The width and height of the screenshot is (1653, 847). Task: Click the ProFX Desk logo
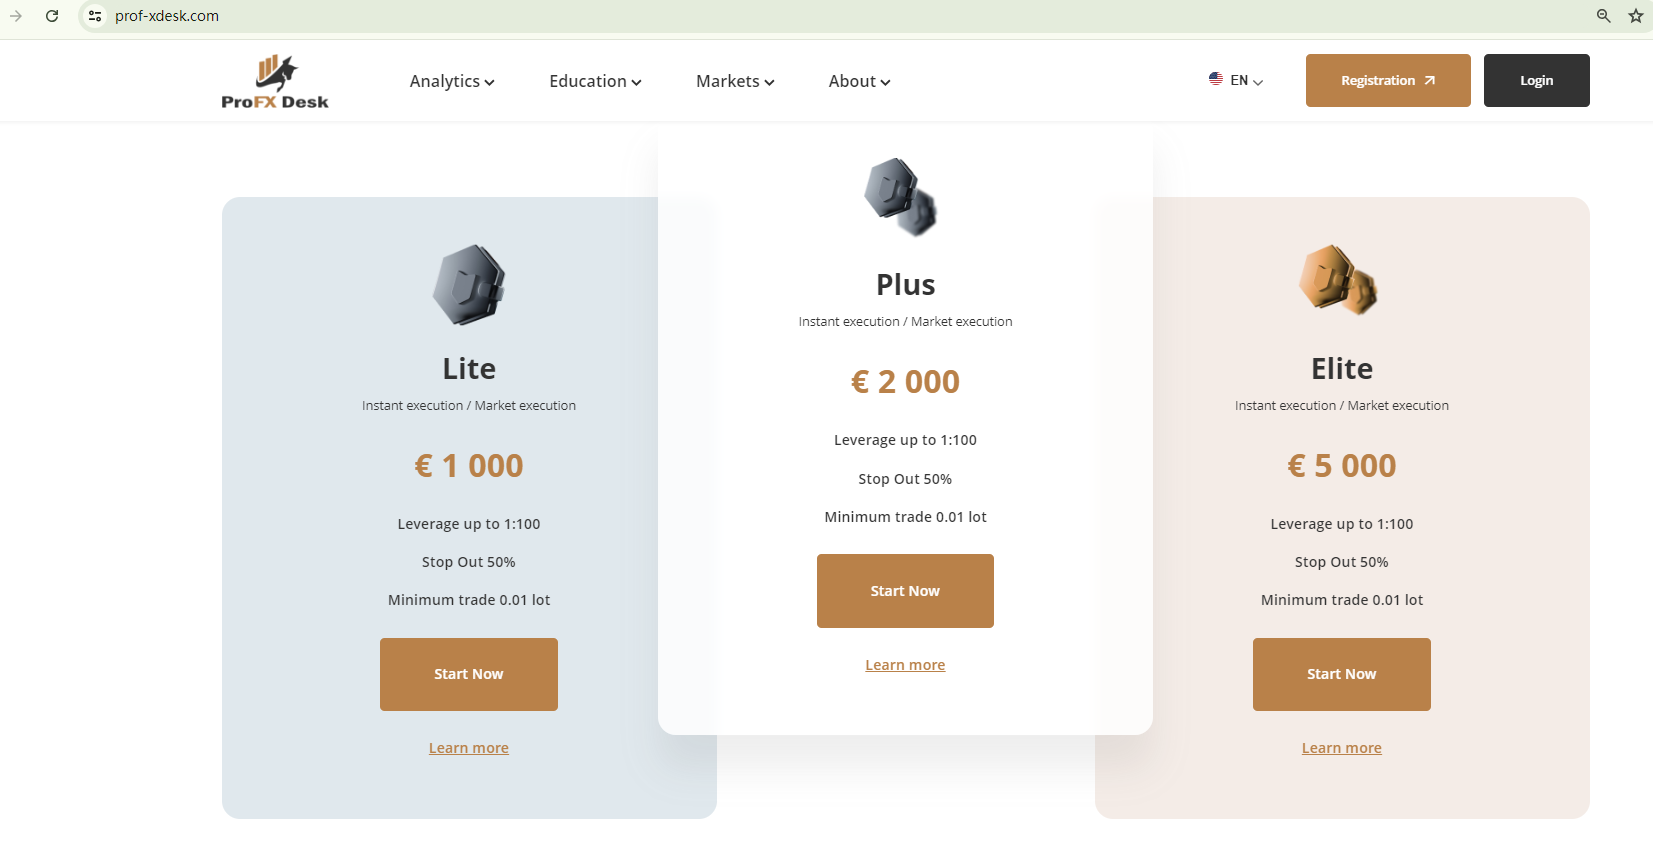click(x=275, y=82)
